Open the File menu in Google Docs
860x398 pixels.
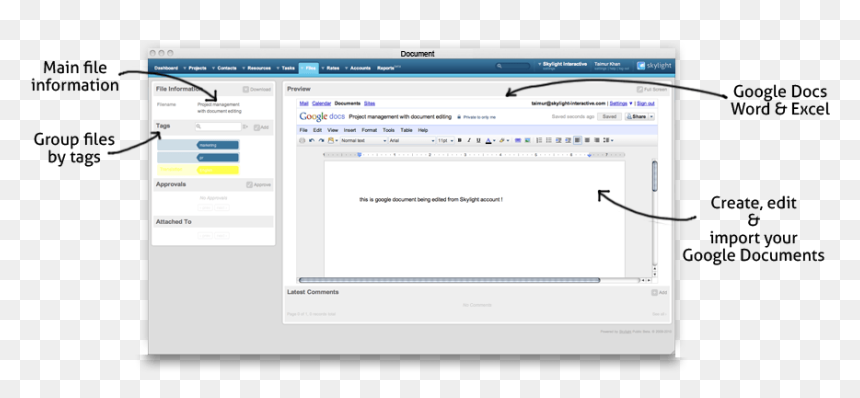pyautogui.click(x=303, y=130)
